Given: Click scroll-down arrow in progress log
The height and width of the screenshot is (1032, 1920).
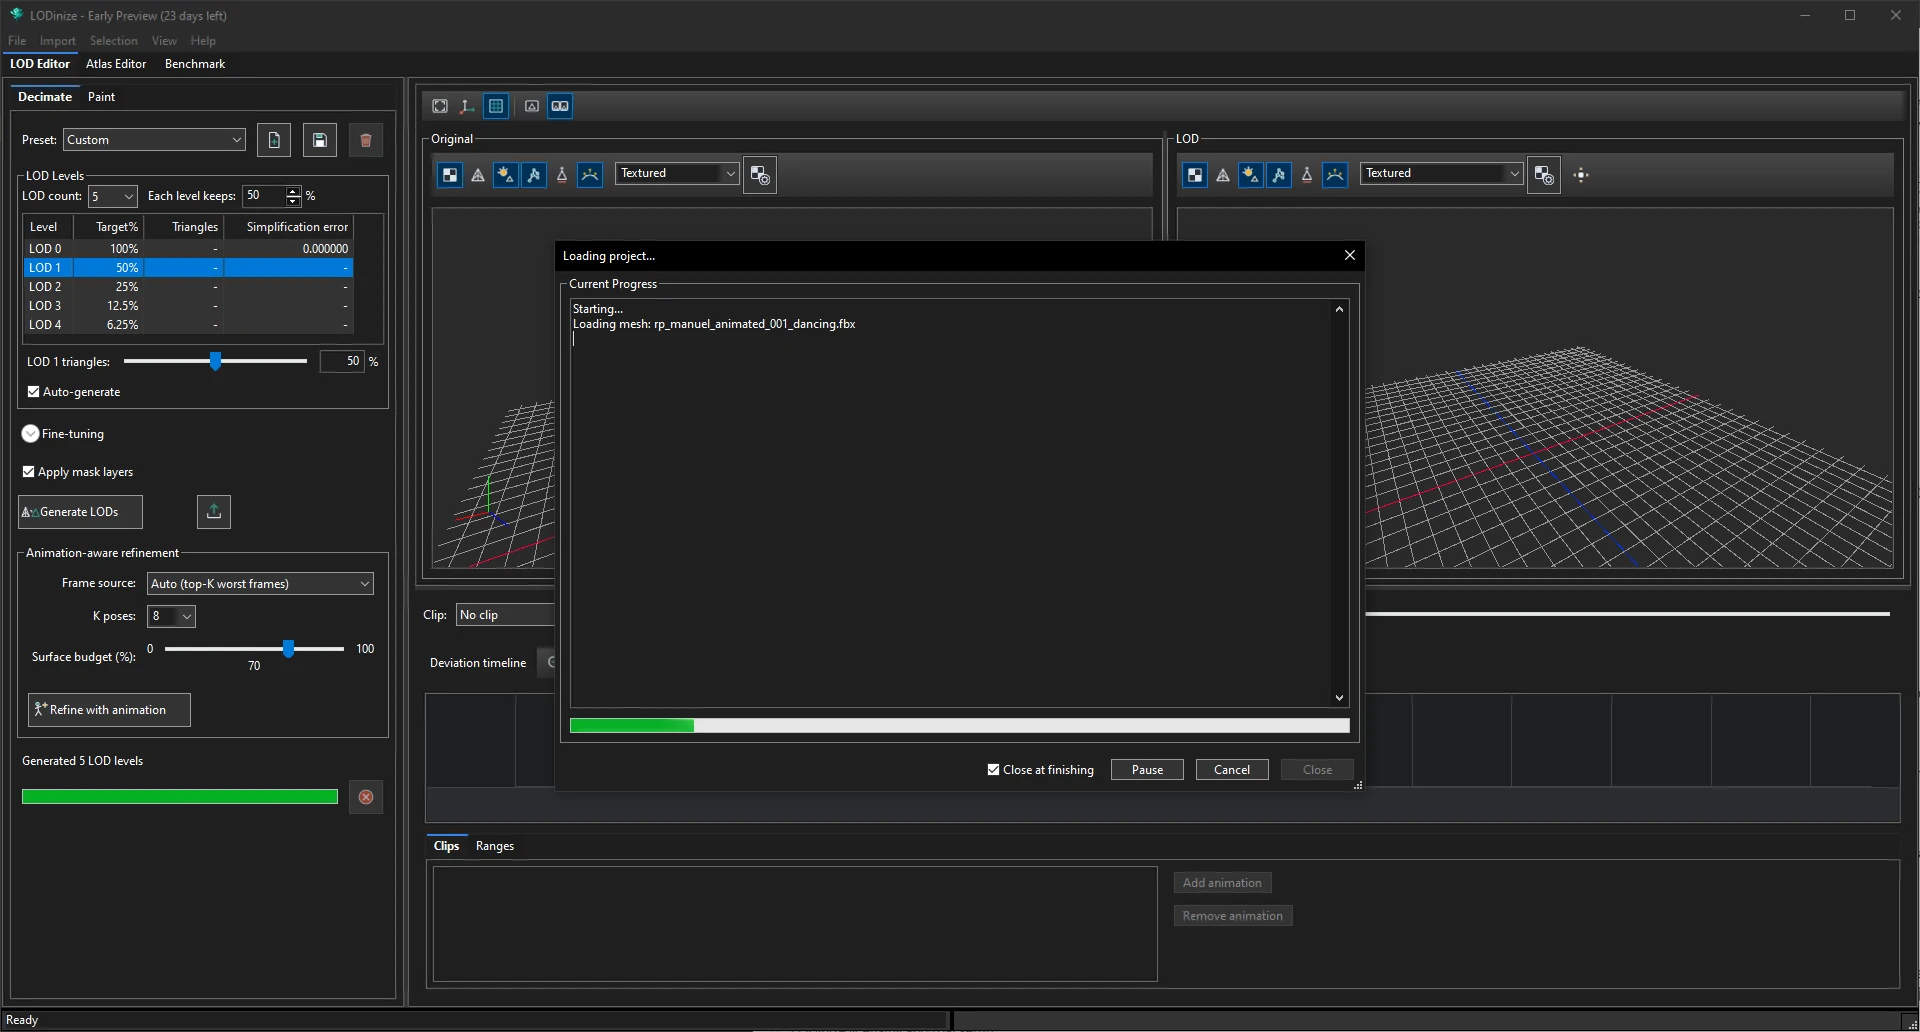Looking at the screenshot, I should (x=1339, y=698).
